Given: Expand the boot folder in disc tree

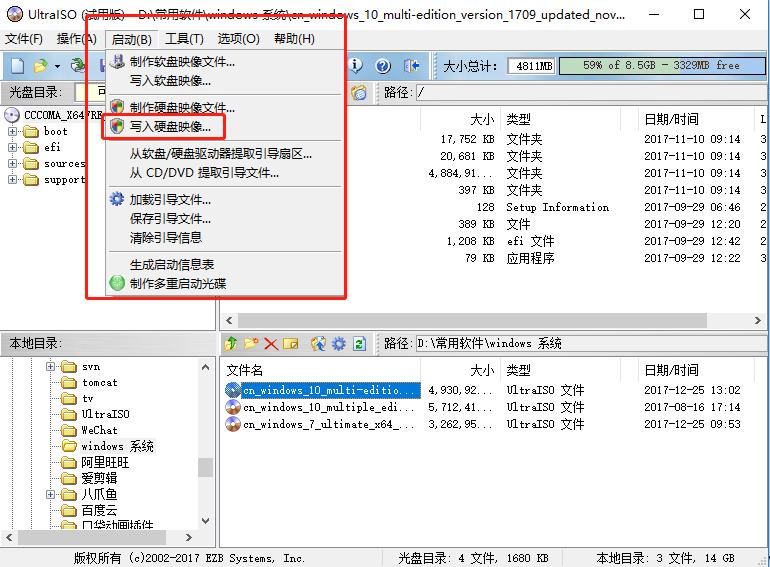Looking at the screenshot, I should 13,132.
